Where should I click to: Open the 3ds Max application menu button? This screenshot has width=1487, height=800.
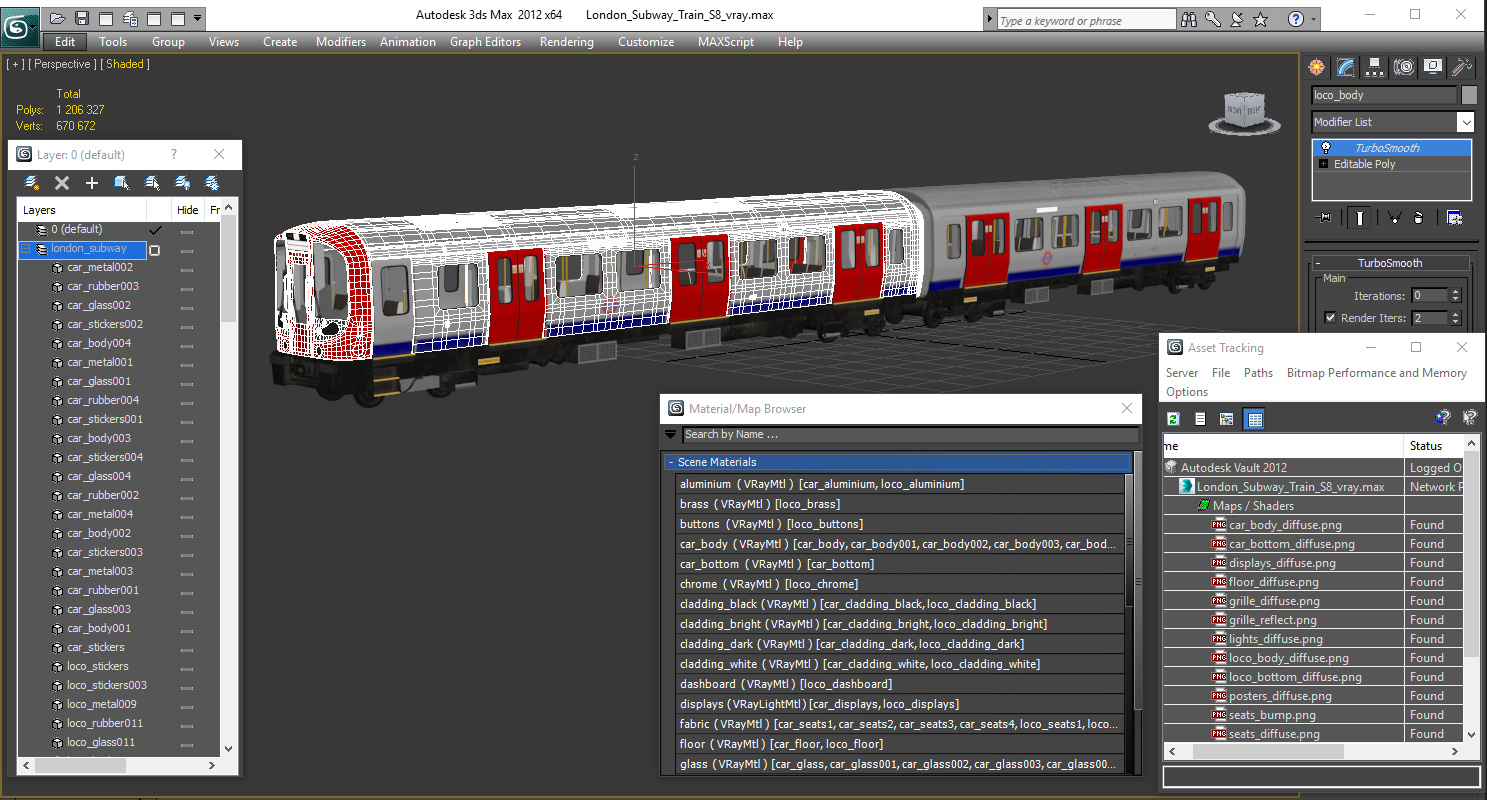[19, 25]
